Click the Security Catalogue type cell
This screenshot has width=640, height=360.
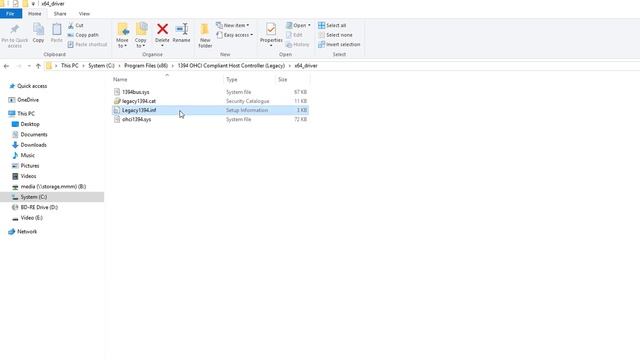248,101
